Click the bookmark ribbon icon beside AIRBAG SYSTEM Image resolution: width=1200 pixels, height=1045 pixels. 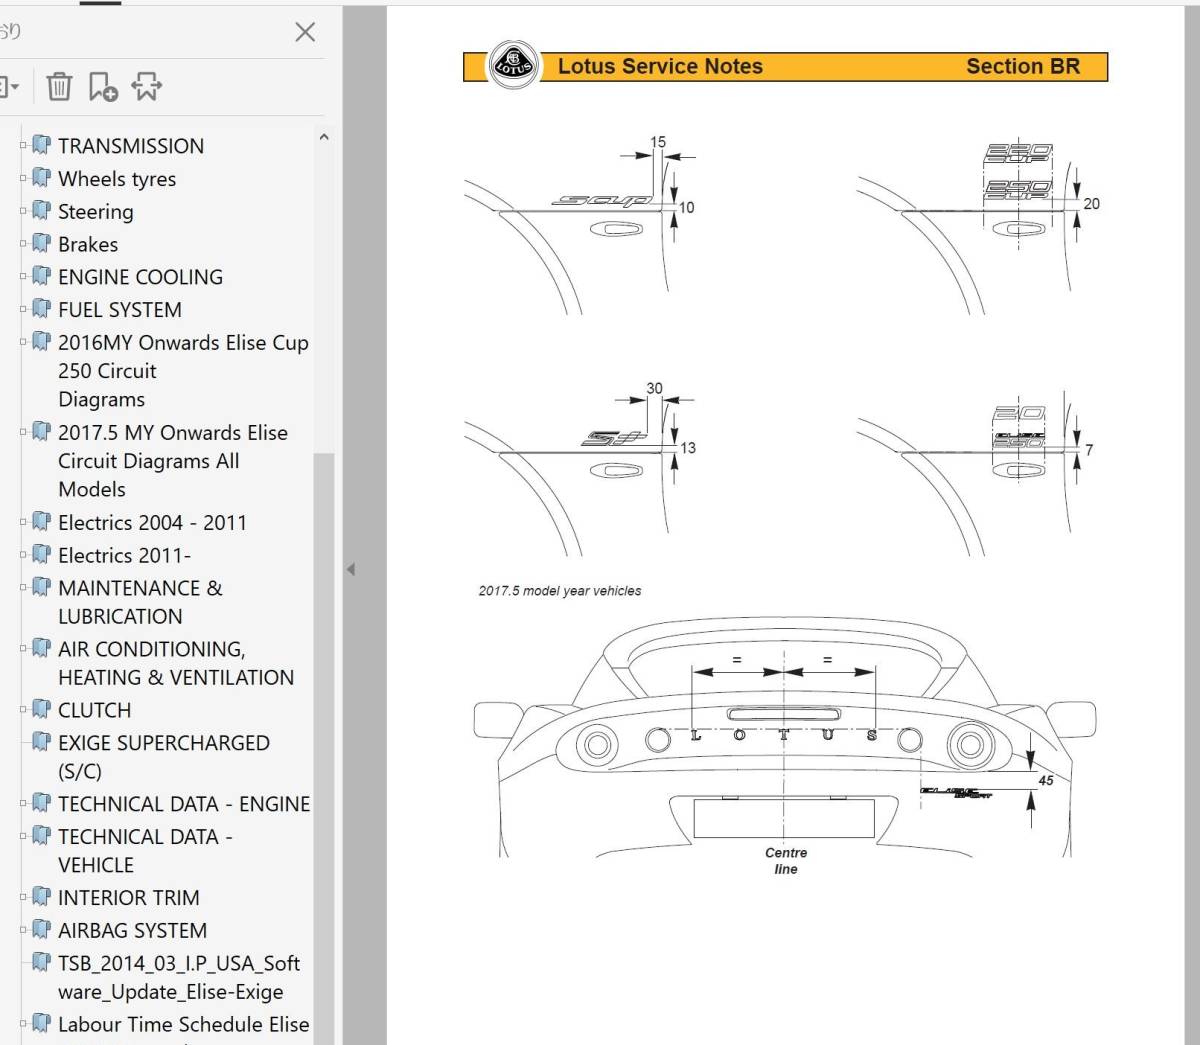click(41, 929)
